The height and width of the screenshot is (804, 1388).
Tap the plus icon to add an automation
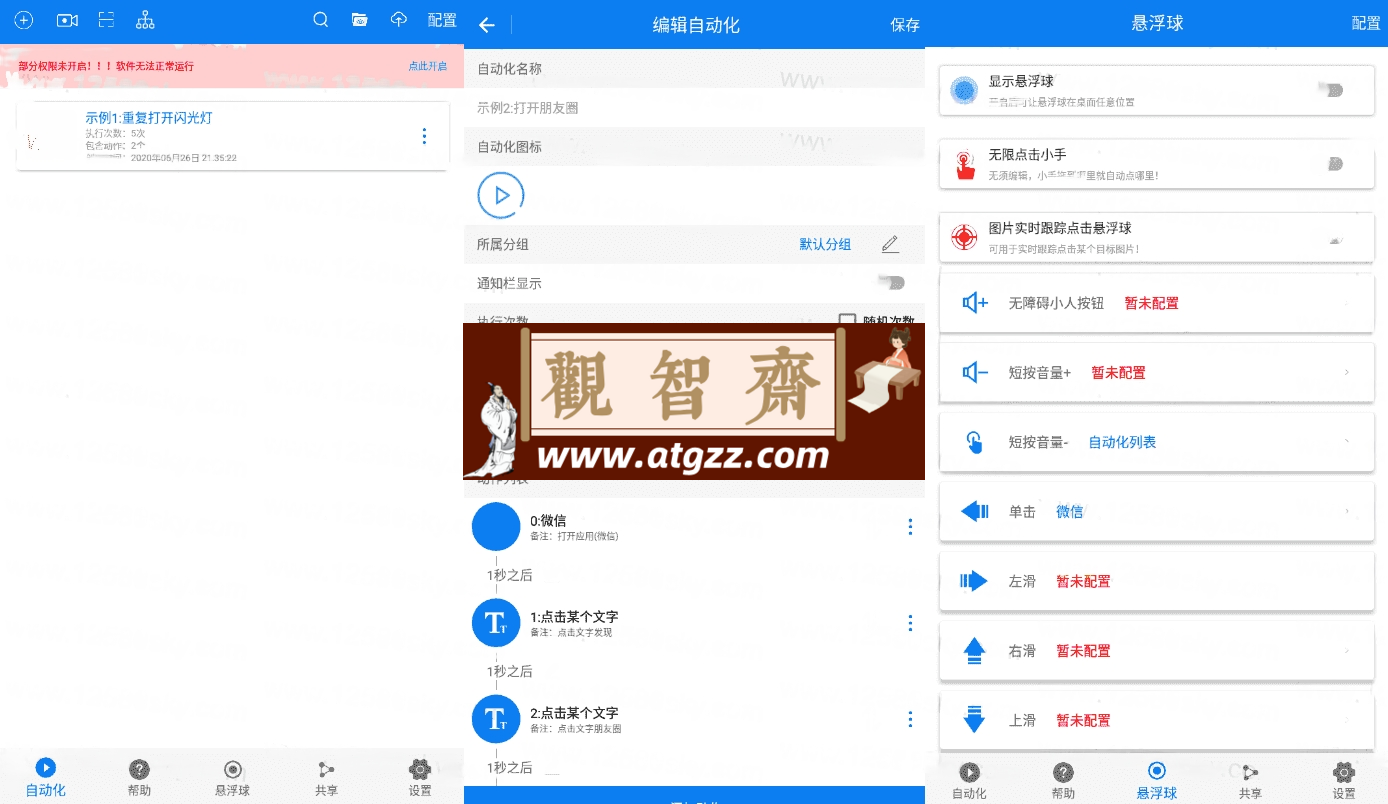point(23,20)
